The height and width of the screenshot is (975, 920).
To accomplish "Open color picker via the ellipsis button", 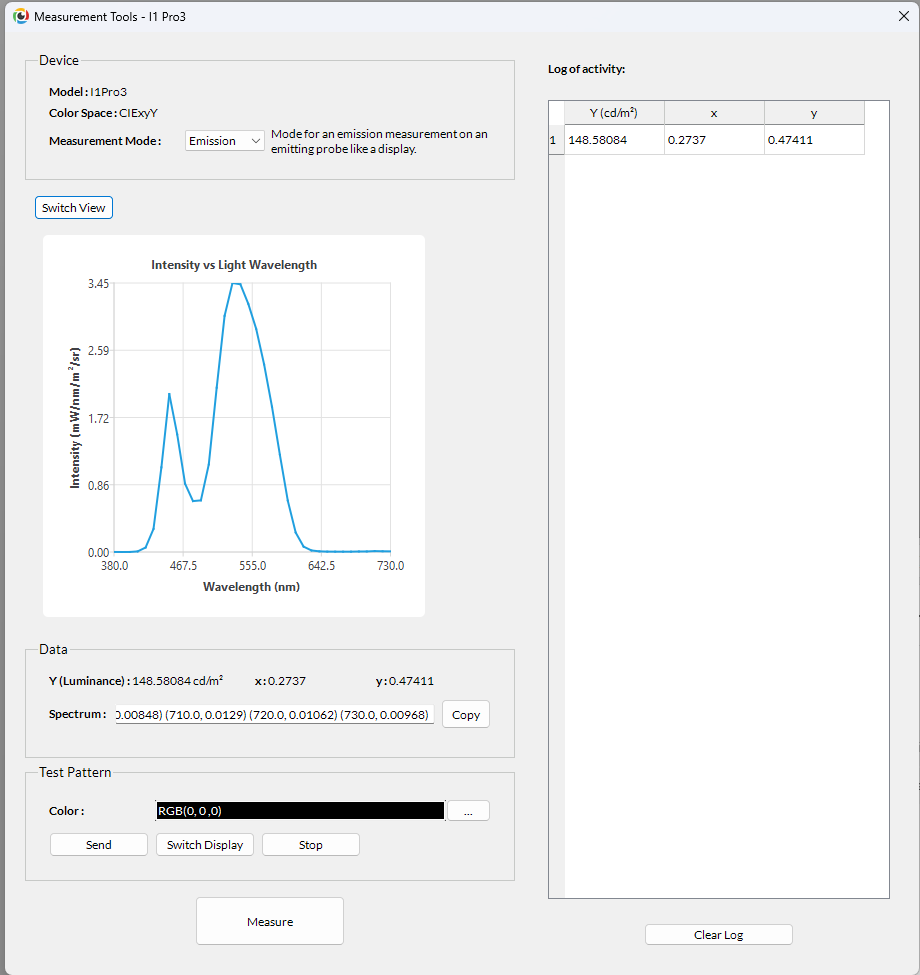I will click(468, 811).
